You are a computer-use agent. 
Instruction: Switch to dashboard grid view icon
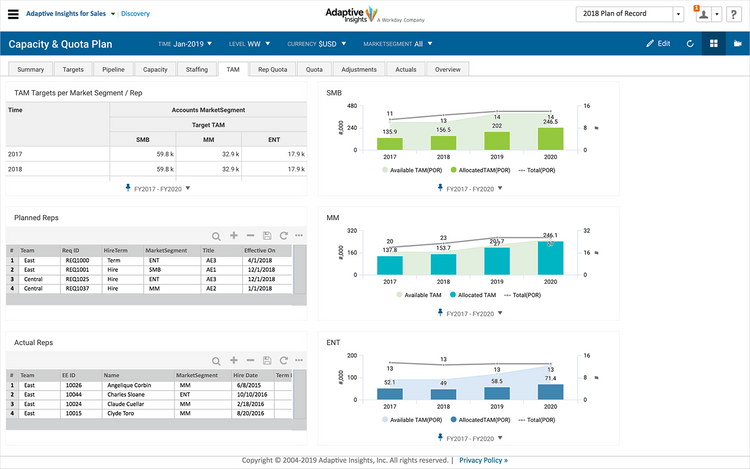pos(714,44)
